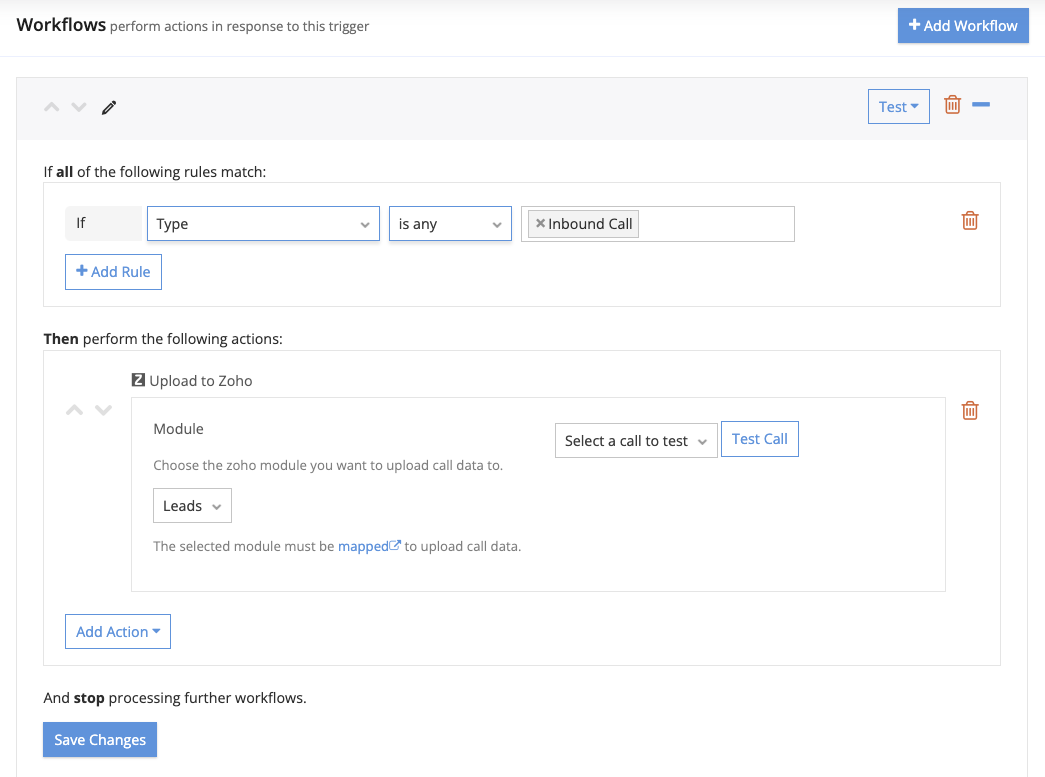
Task: Collapse the workflow with the minus icon
Action: point(981,105)
